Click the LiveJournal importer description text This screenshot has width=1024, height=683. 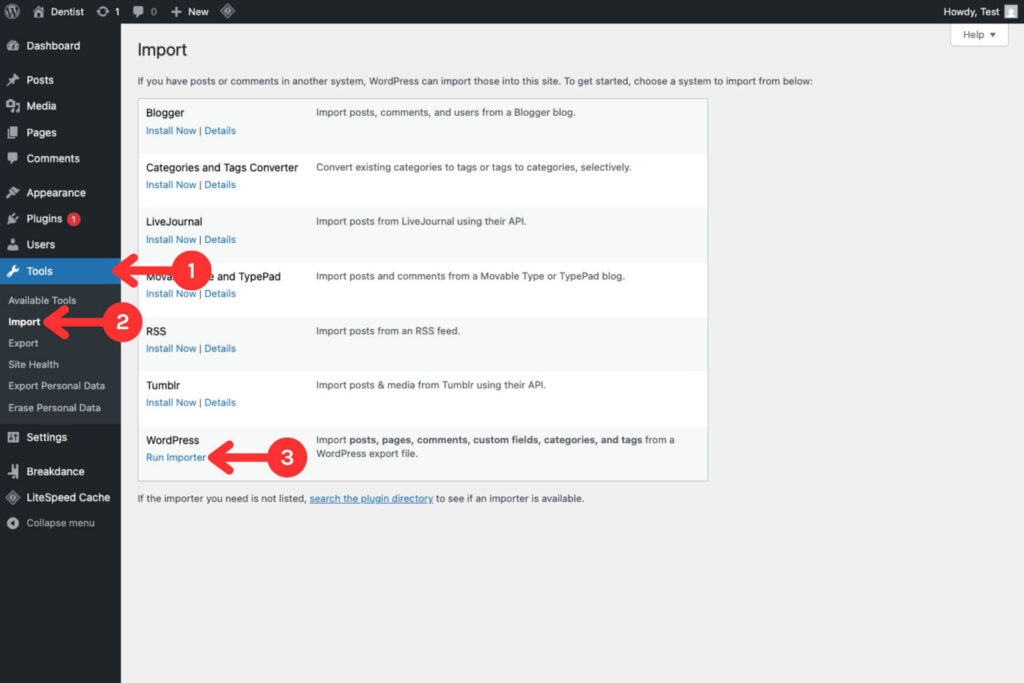click(421, 221)
